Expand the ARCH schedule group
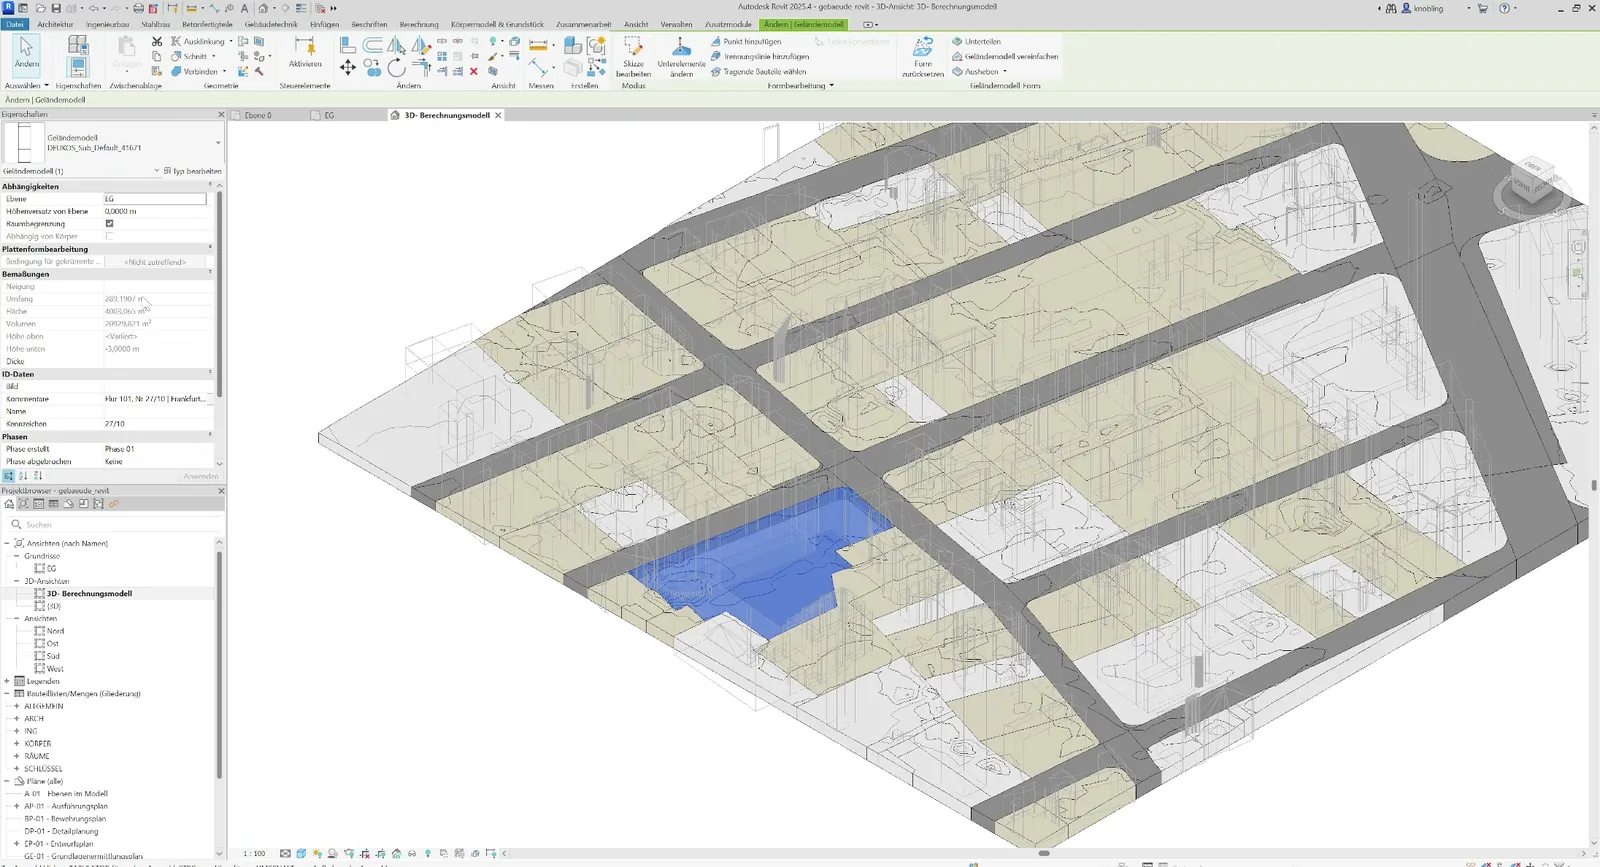The image size is (1600, 867). 16,719
